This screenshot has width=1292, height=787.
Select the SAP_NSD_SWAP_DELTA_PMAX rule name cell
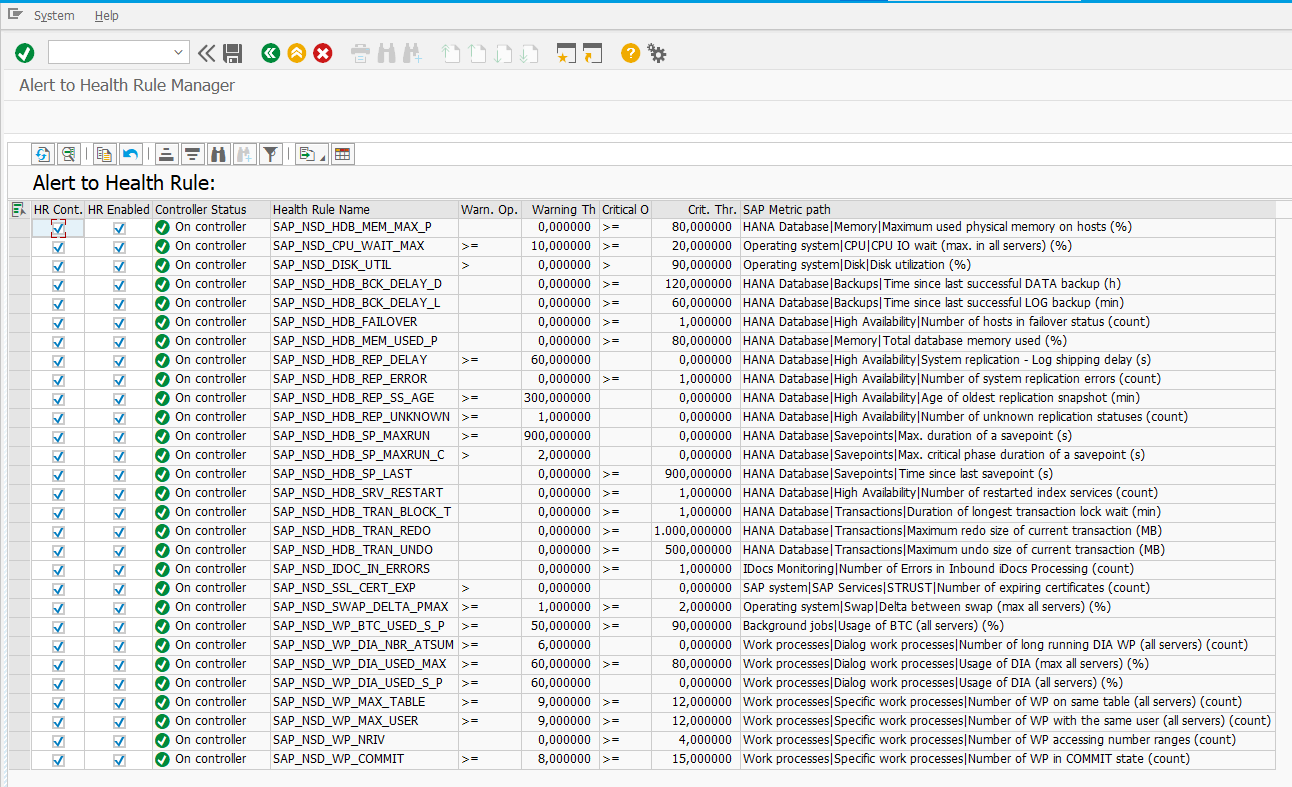365,608
